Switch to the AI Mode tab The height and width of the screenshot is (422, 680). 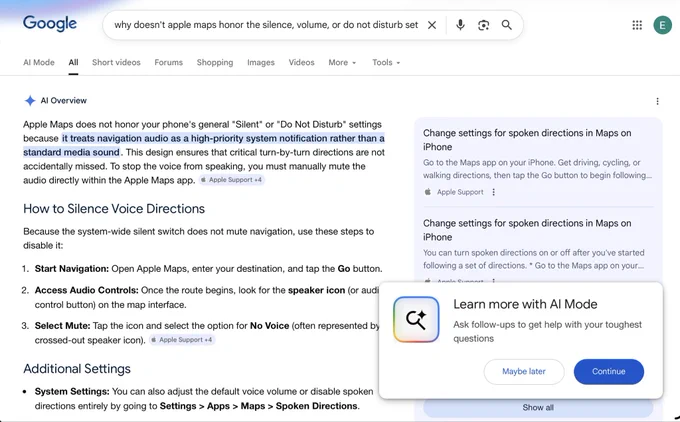[39, 62]
